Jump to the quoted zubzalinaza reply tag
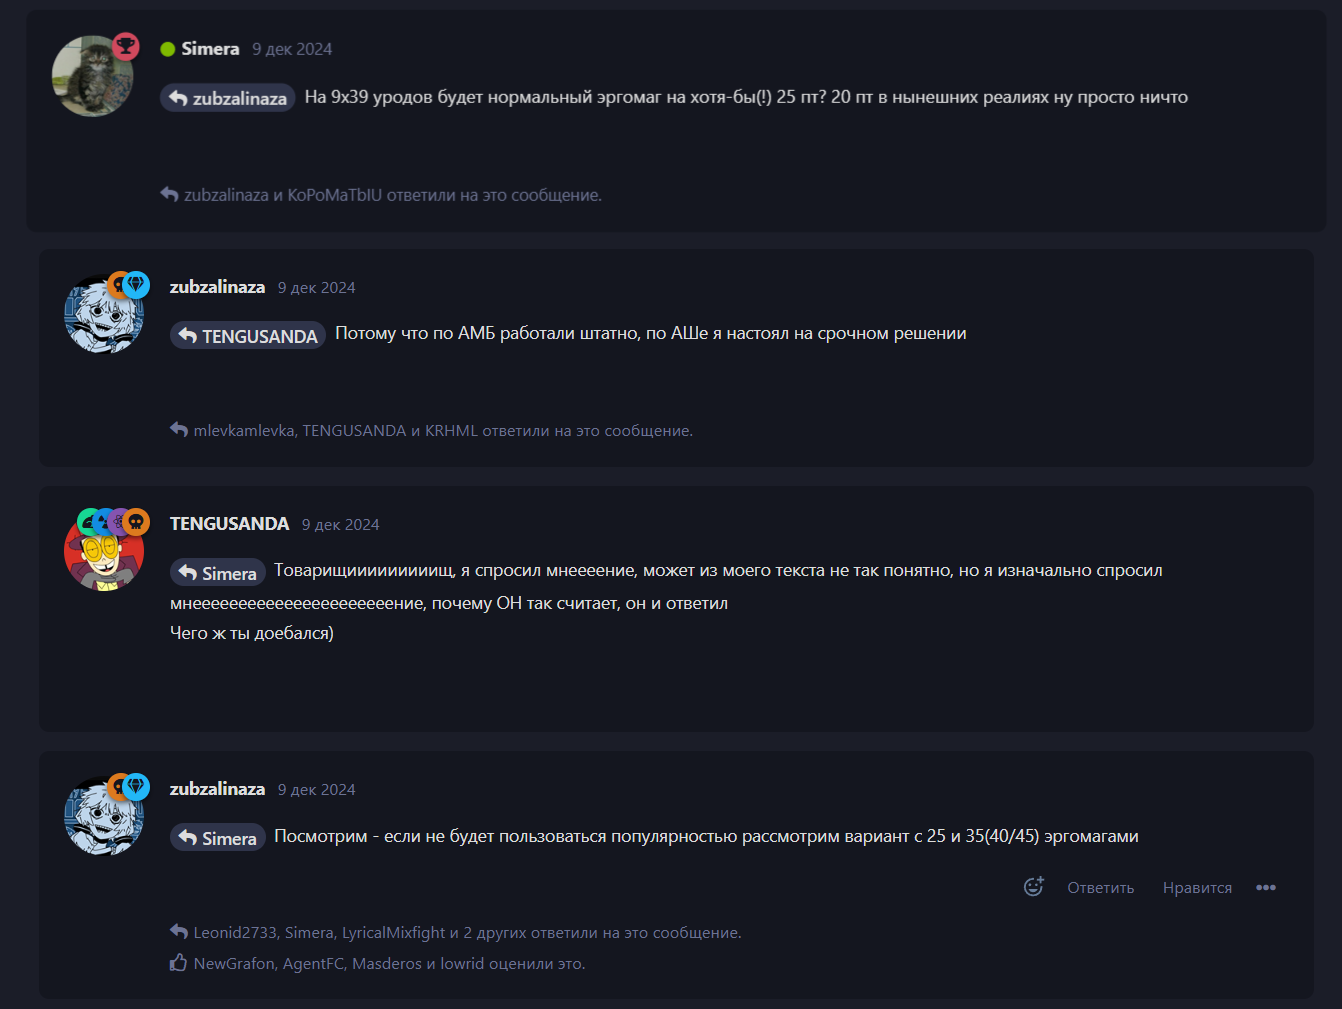The width and height of the screenshot is (1342, 1009). [x=228, y=98]
